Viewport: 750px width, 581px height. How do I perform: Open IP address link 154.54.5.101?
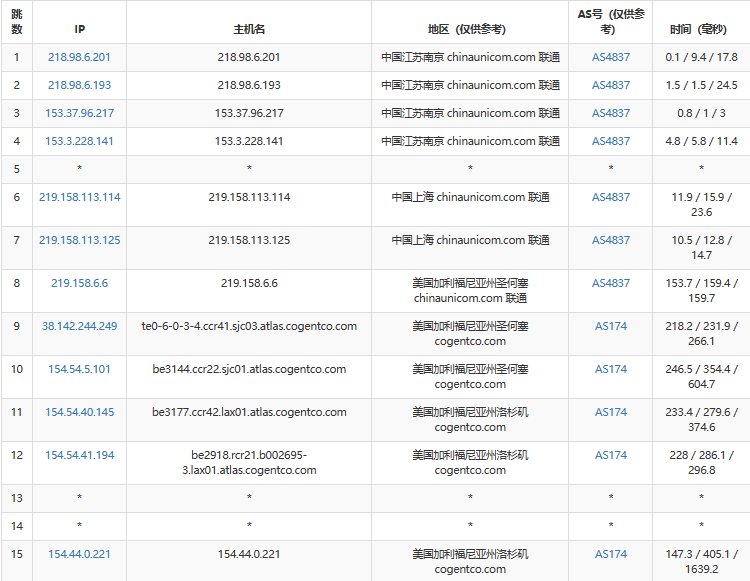79,369
